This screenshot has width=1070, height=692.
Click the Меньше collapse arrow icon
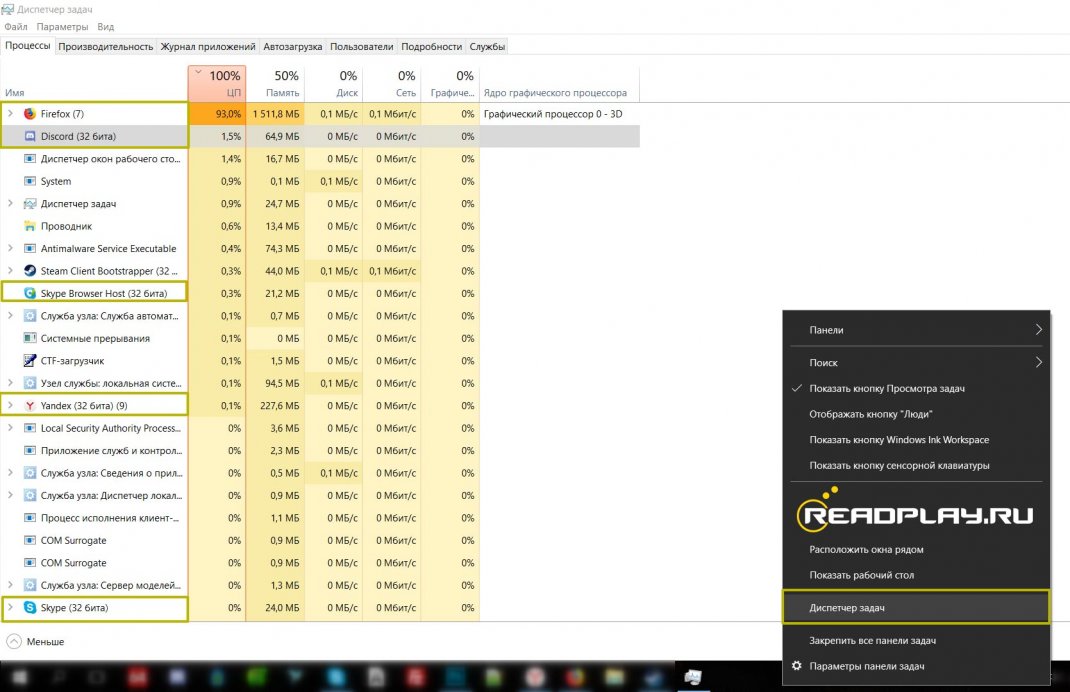click(x=14, y=641)
